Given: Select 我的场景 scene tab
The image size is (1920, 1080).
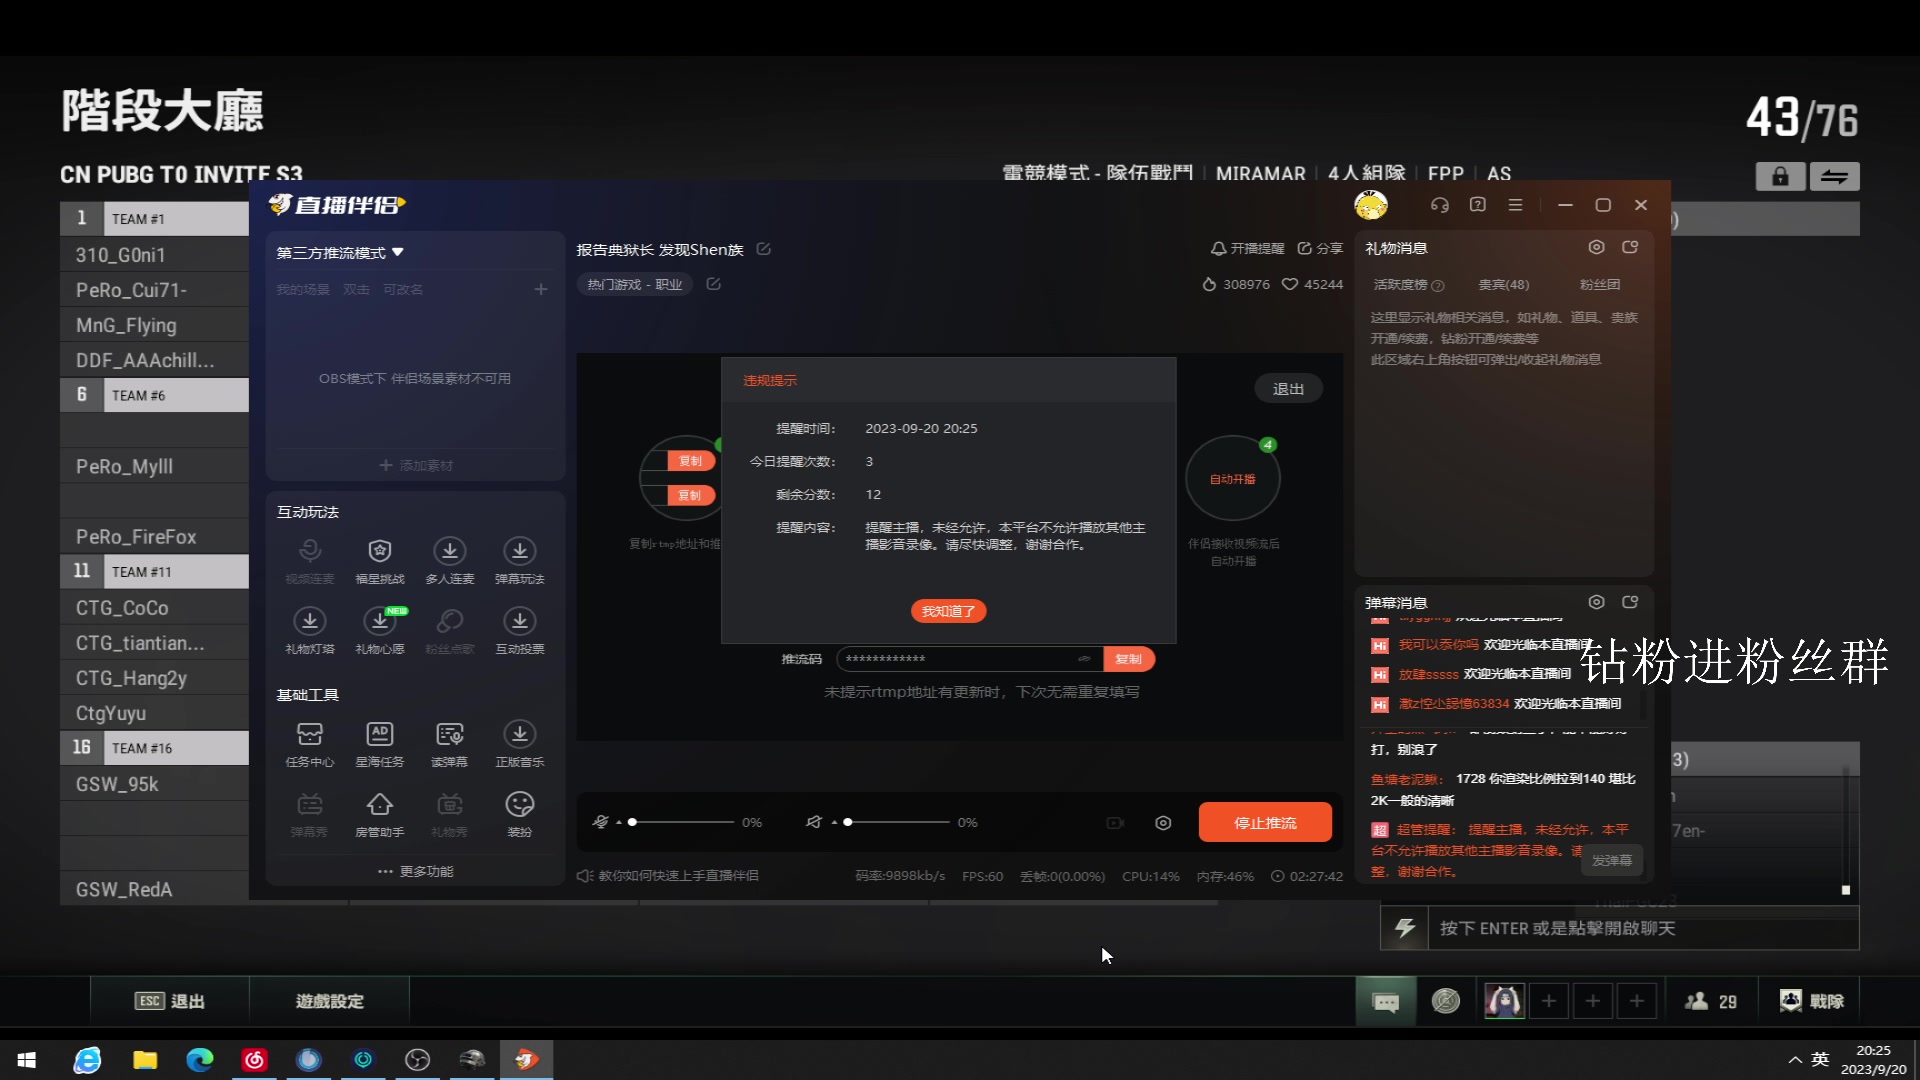Looking at the screenshot, I should [x=303, y=290].
